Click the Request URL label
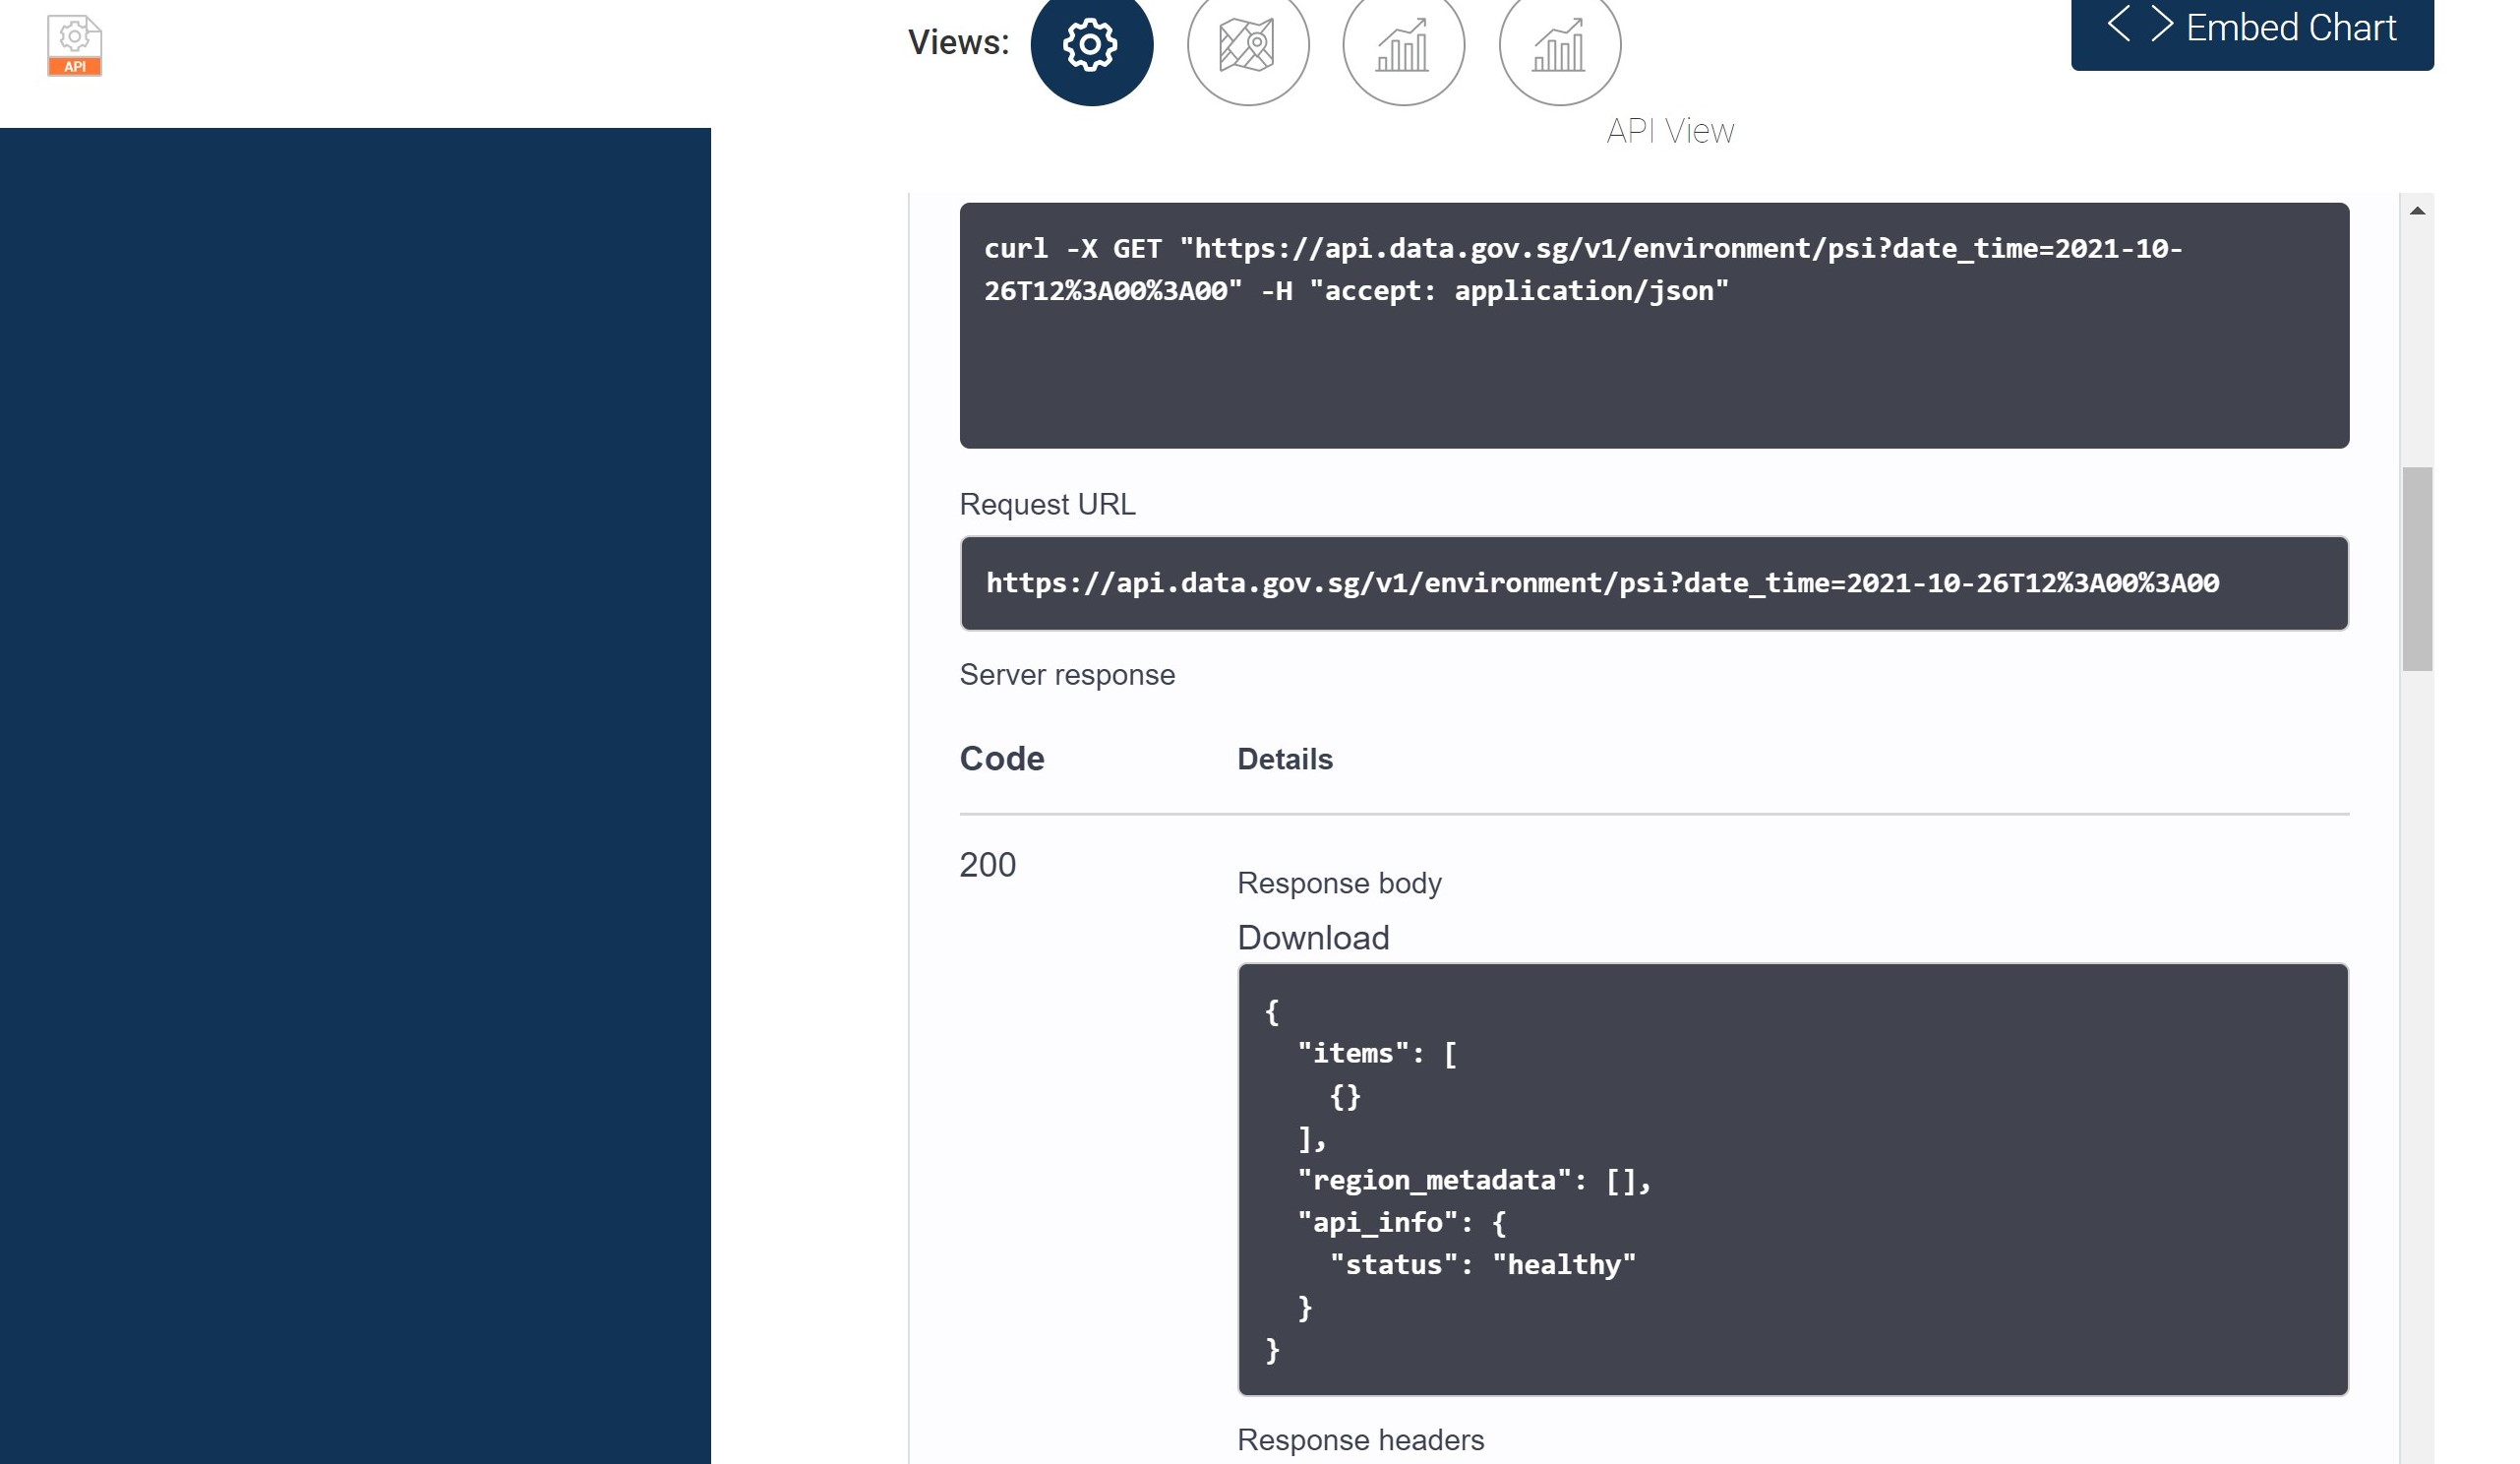The height and width of the screenshot is (1464, 2520). point(1048,504)
